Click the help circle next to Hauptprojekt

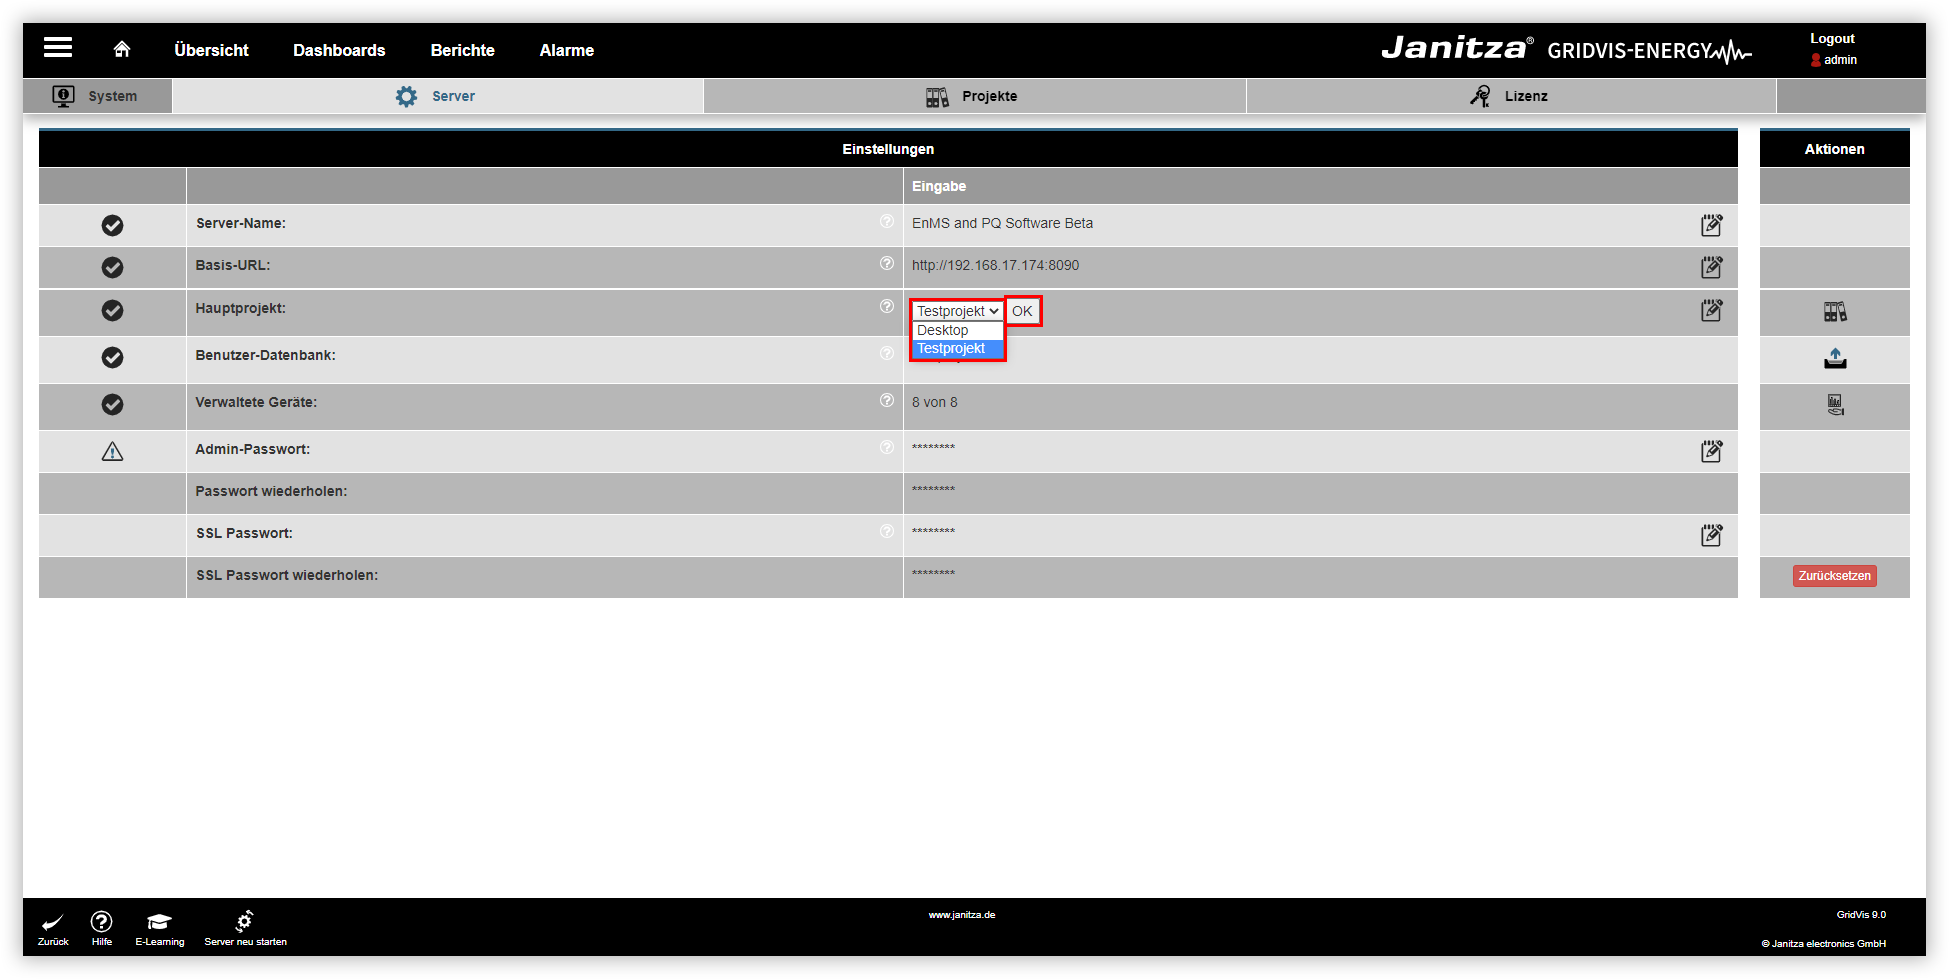[x=887, y=306]
